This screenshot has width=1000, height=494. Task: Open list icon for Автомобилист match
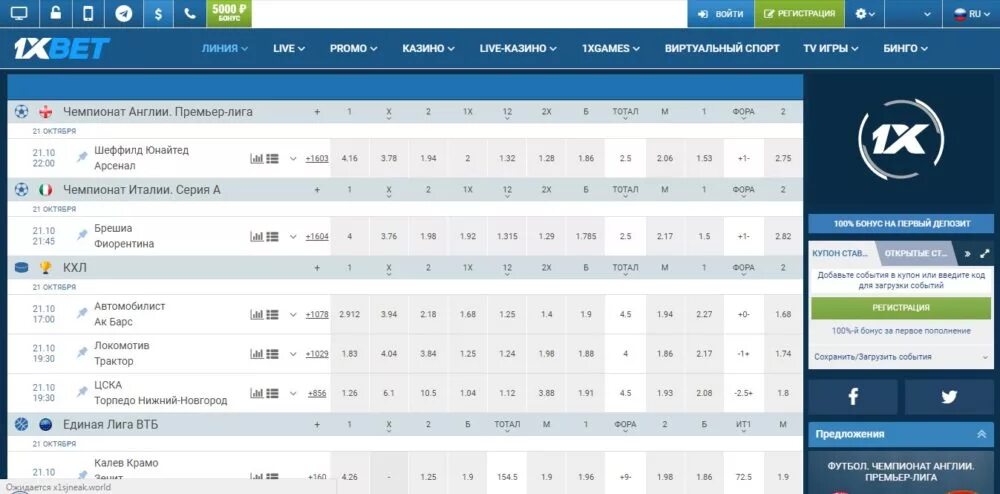pos(272,314)
